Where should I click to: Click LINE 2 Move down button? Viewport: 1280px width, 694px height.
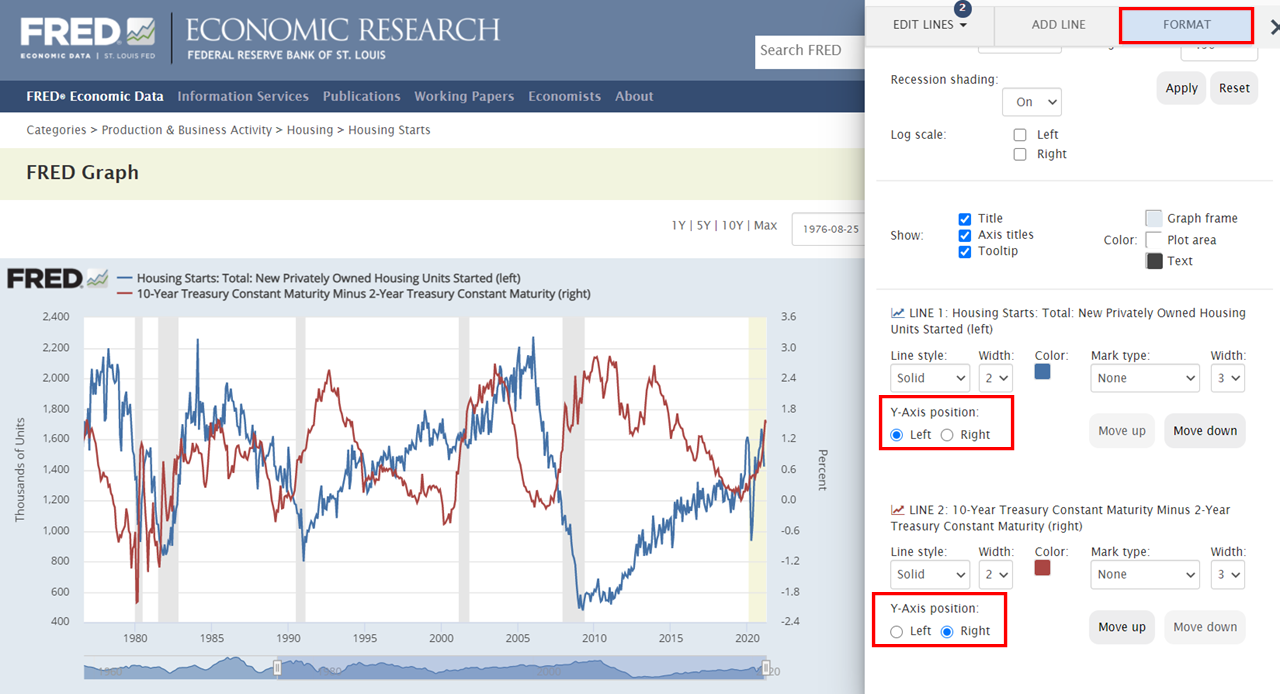click(1205, 627)
